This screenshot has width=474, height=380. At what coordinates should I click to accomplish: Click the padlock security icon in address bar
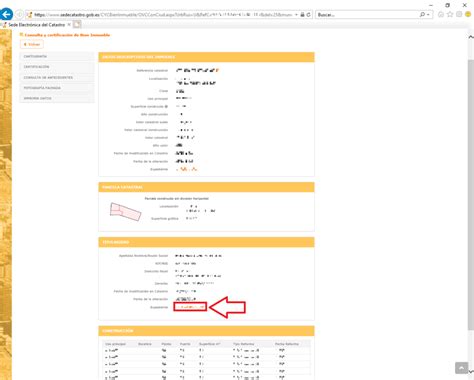[x=302, y=15]
